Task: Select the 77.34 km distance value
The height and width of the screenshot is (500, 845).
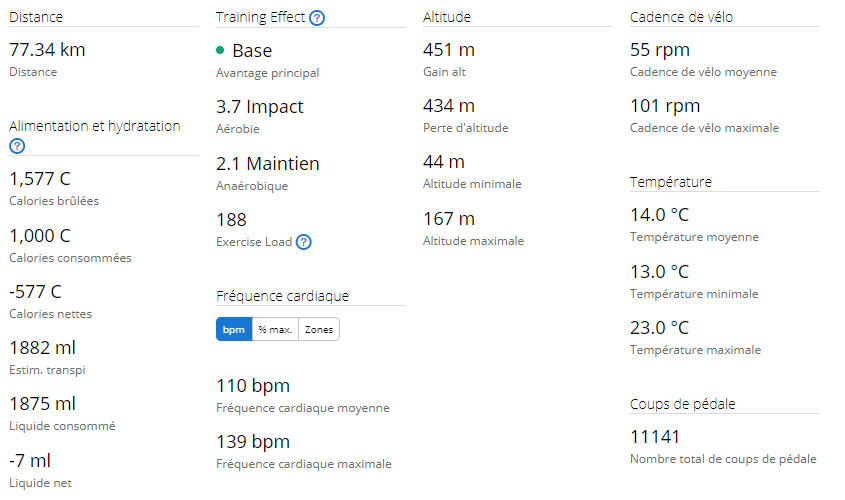Action: (x=47, y=50)
